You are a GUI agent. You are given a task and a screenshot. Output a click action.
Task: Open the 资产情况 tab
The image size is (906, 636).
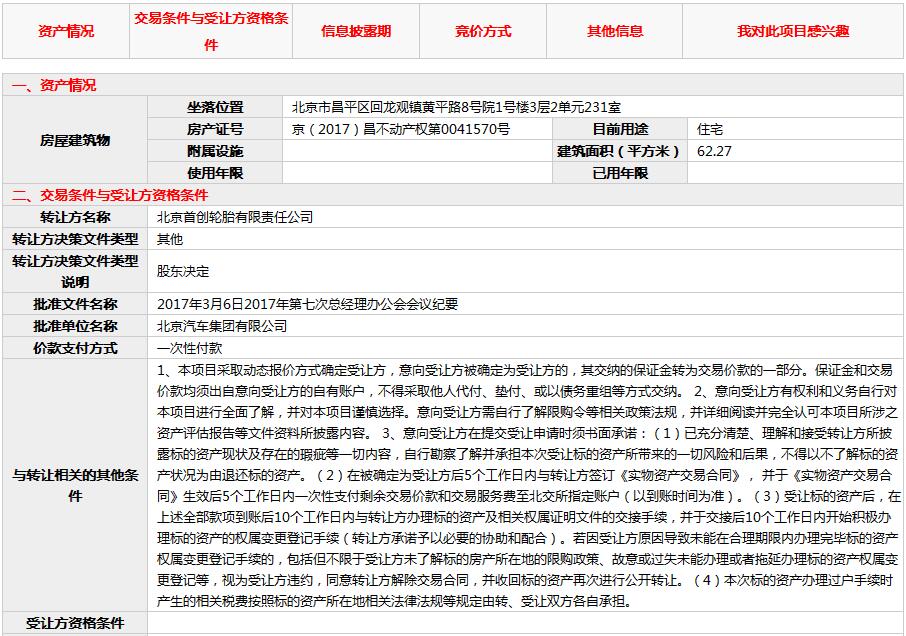(66, 31)
